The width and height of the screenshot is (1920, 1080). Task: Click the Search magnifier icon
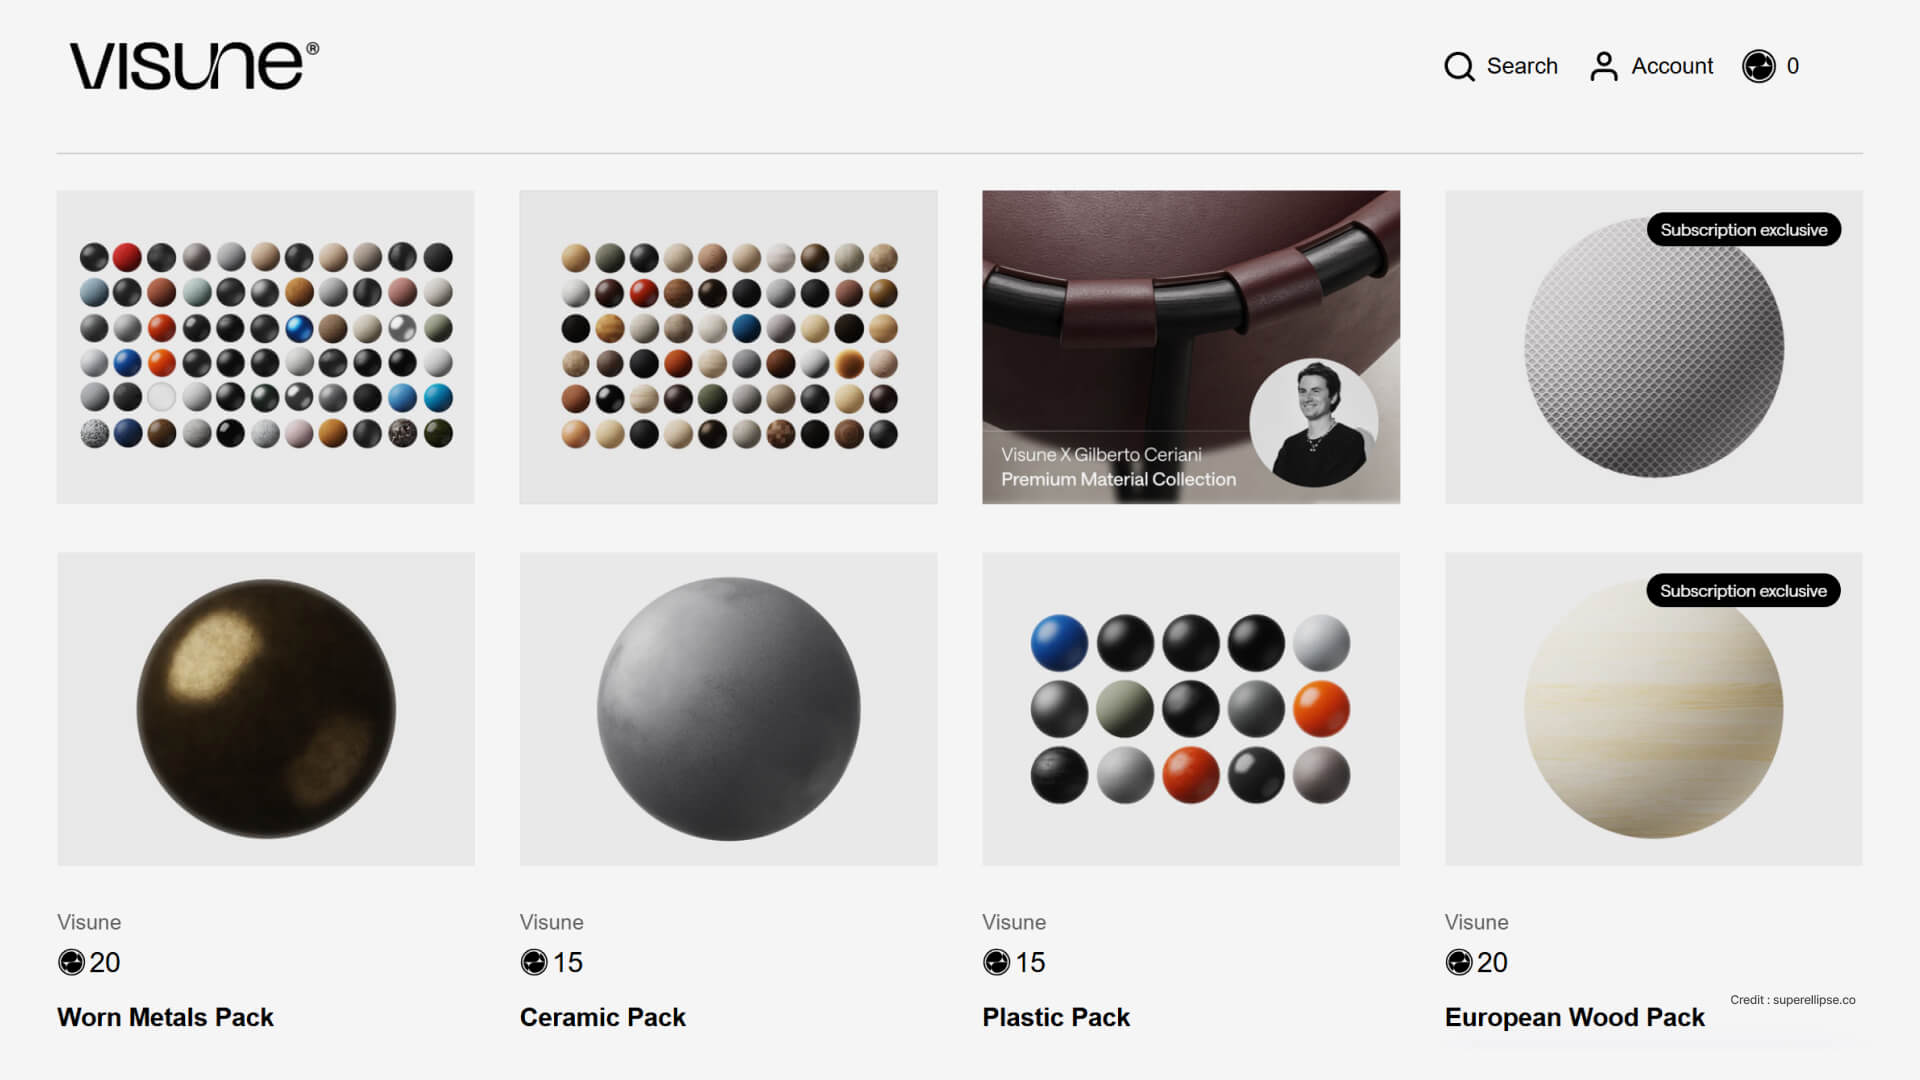(1459, 66)
